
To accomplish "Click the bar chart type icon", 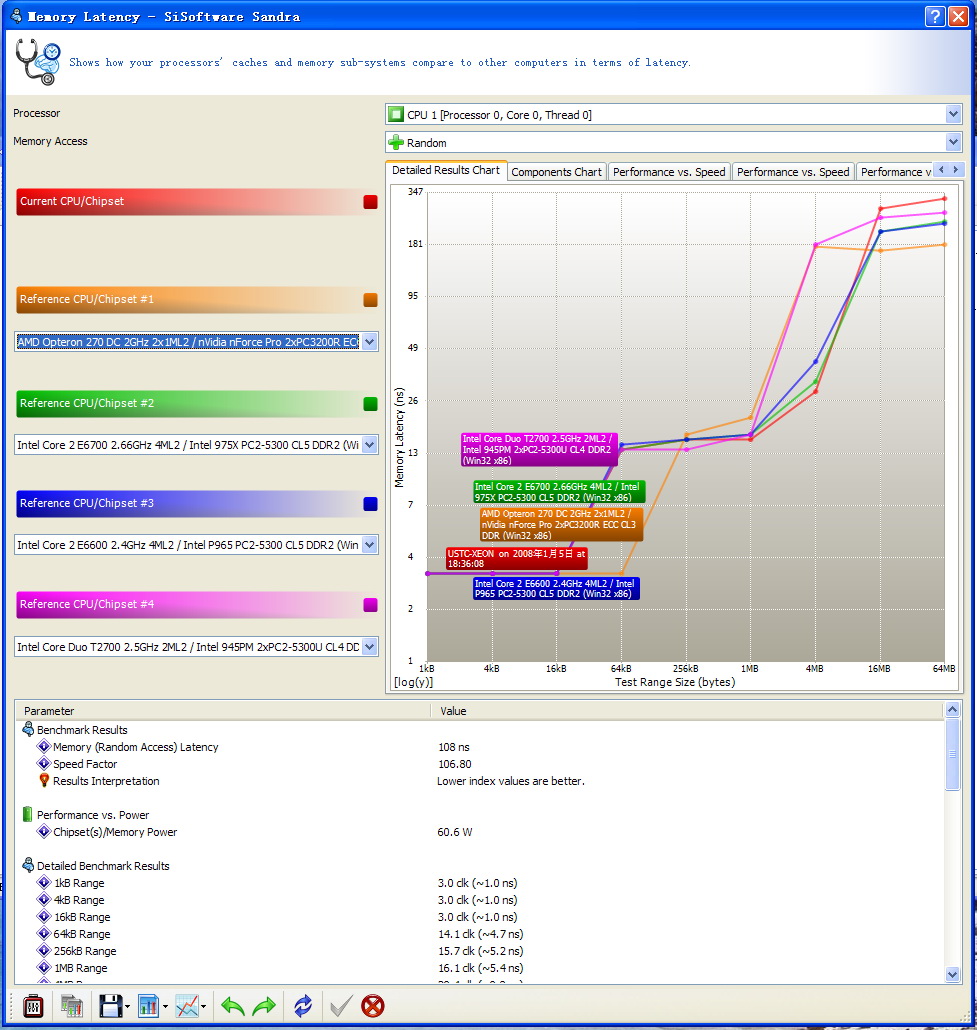I will pos(148,1006).
